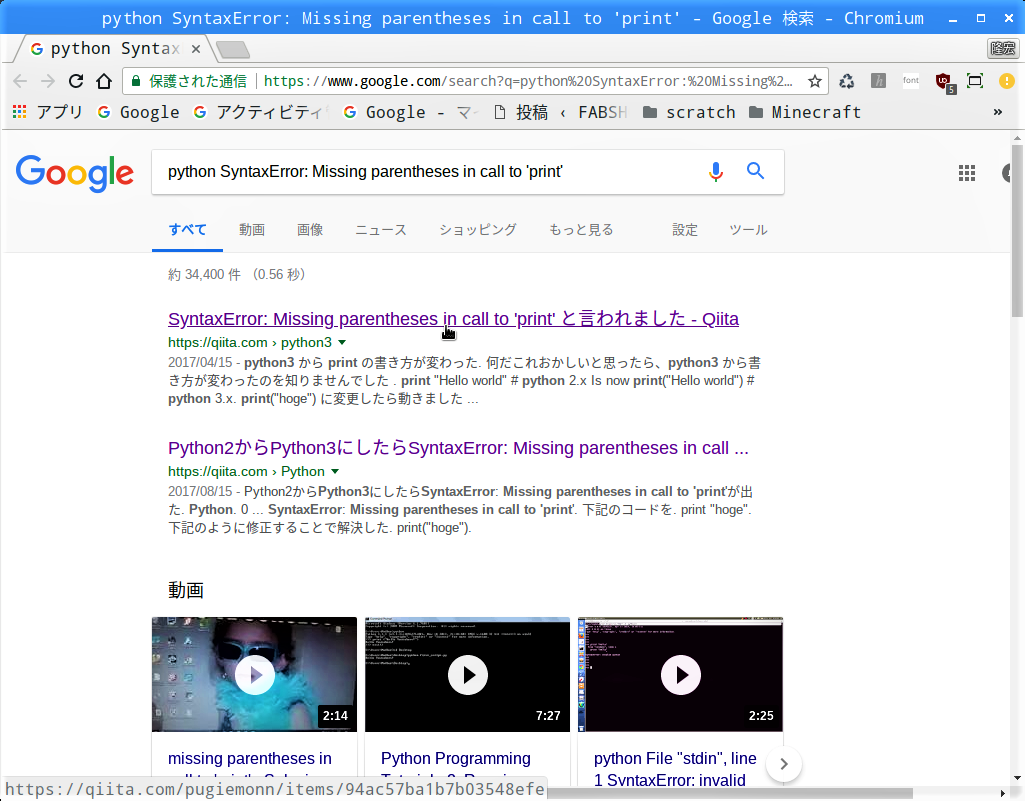Open the font extension icon
The image size is (1025, 801).
(911, 80)
